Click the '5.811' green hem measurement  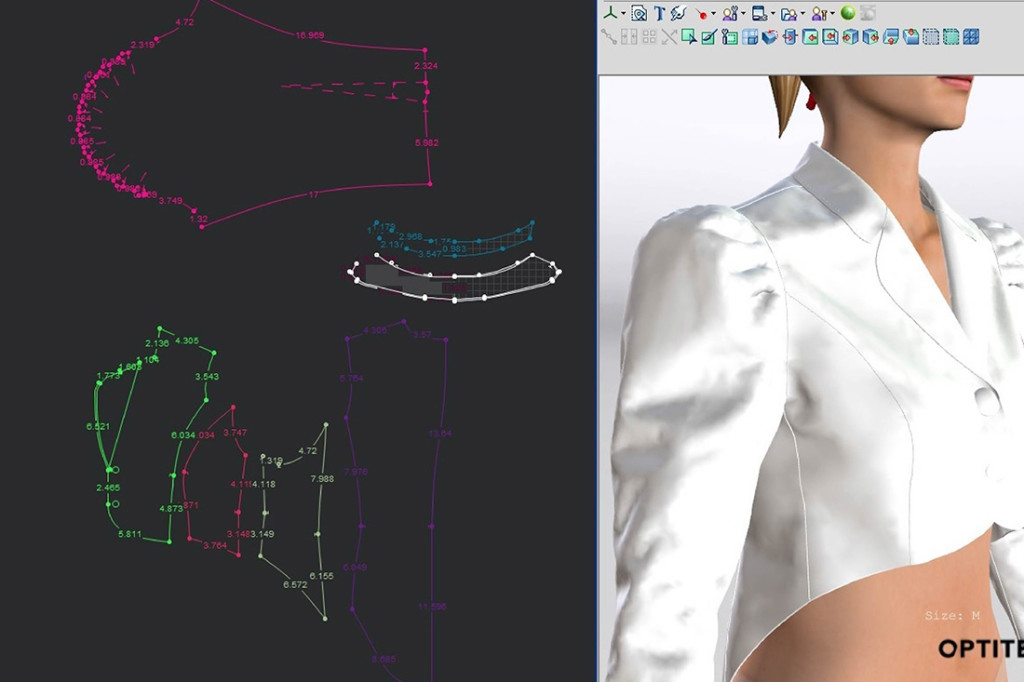pos(129,534)
